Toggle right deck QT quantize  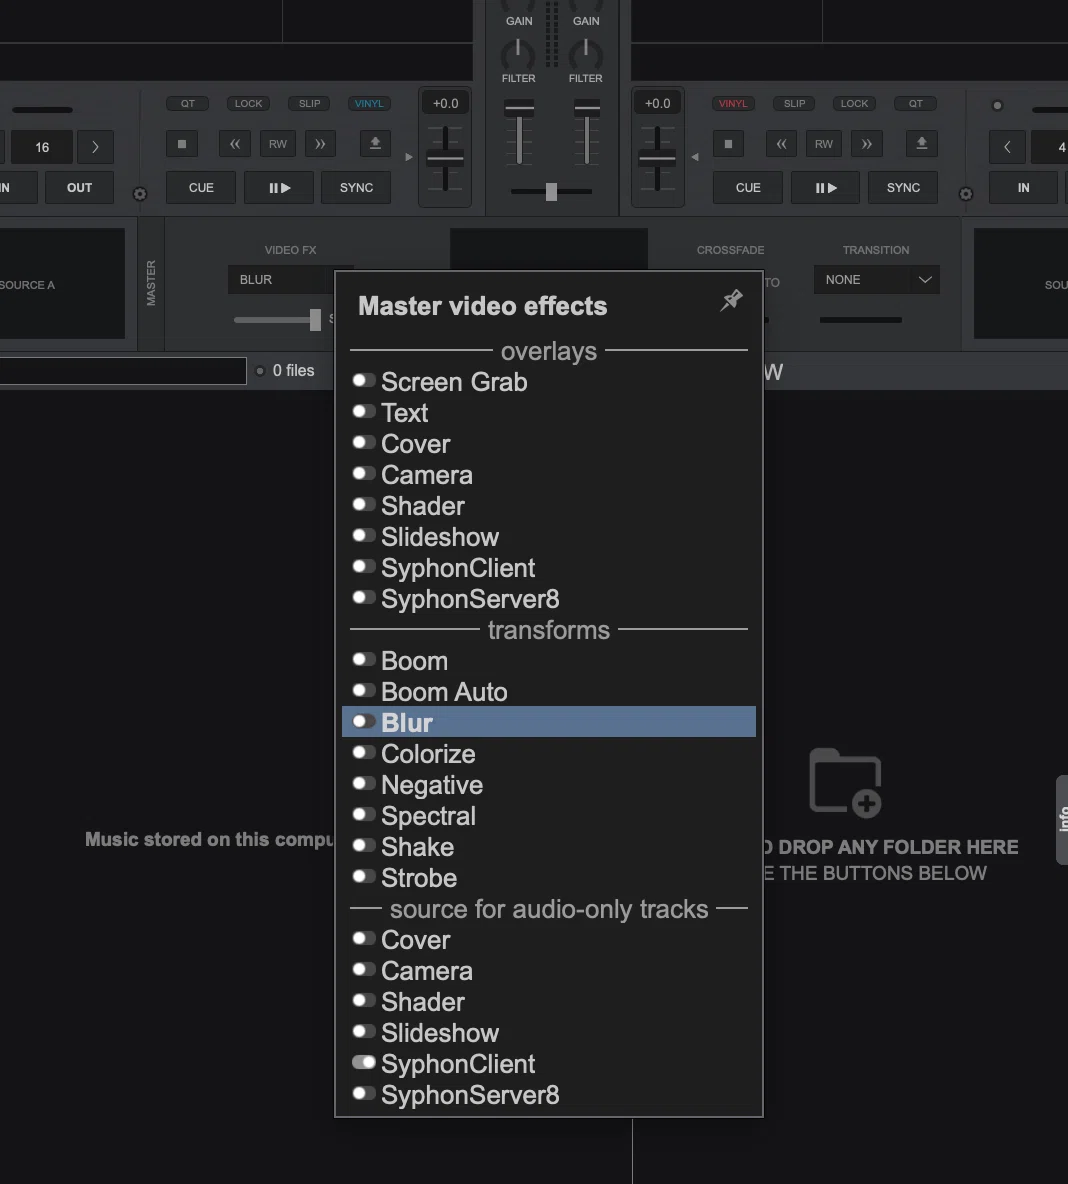point(915,103)
